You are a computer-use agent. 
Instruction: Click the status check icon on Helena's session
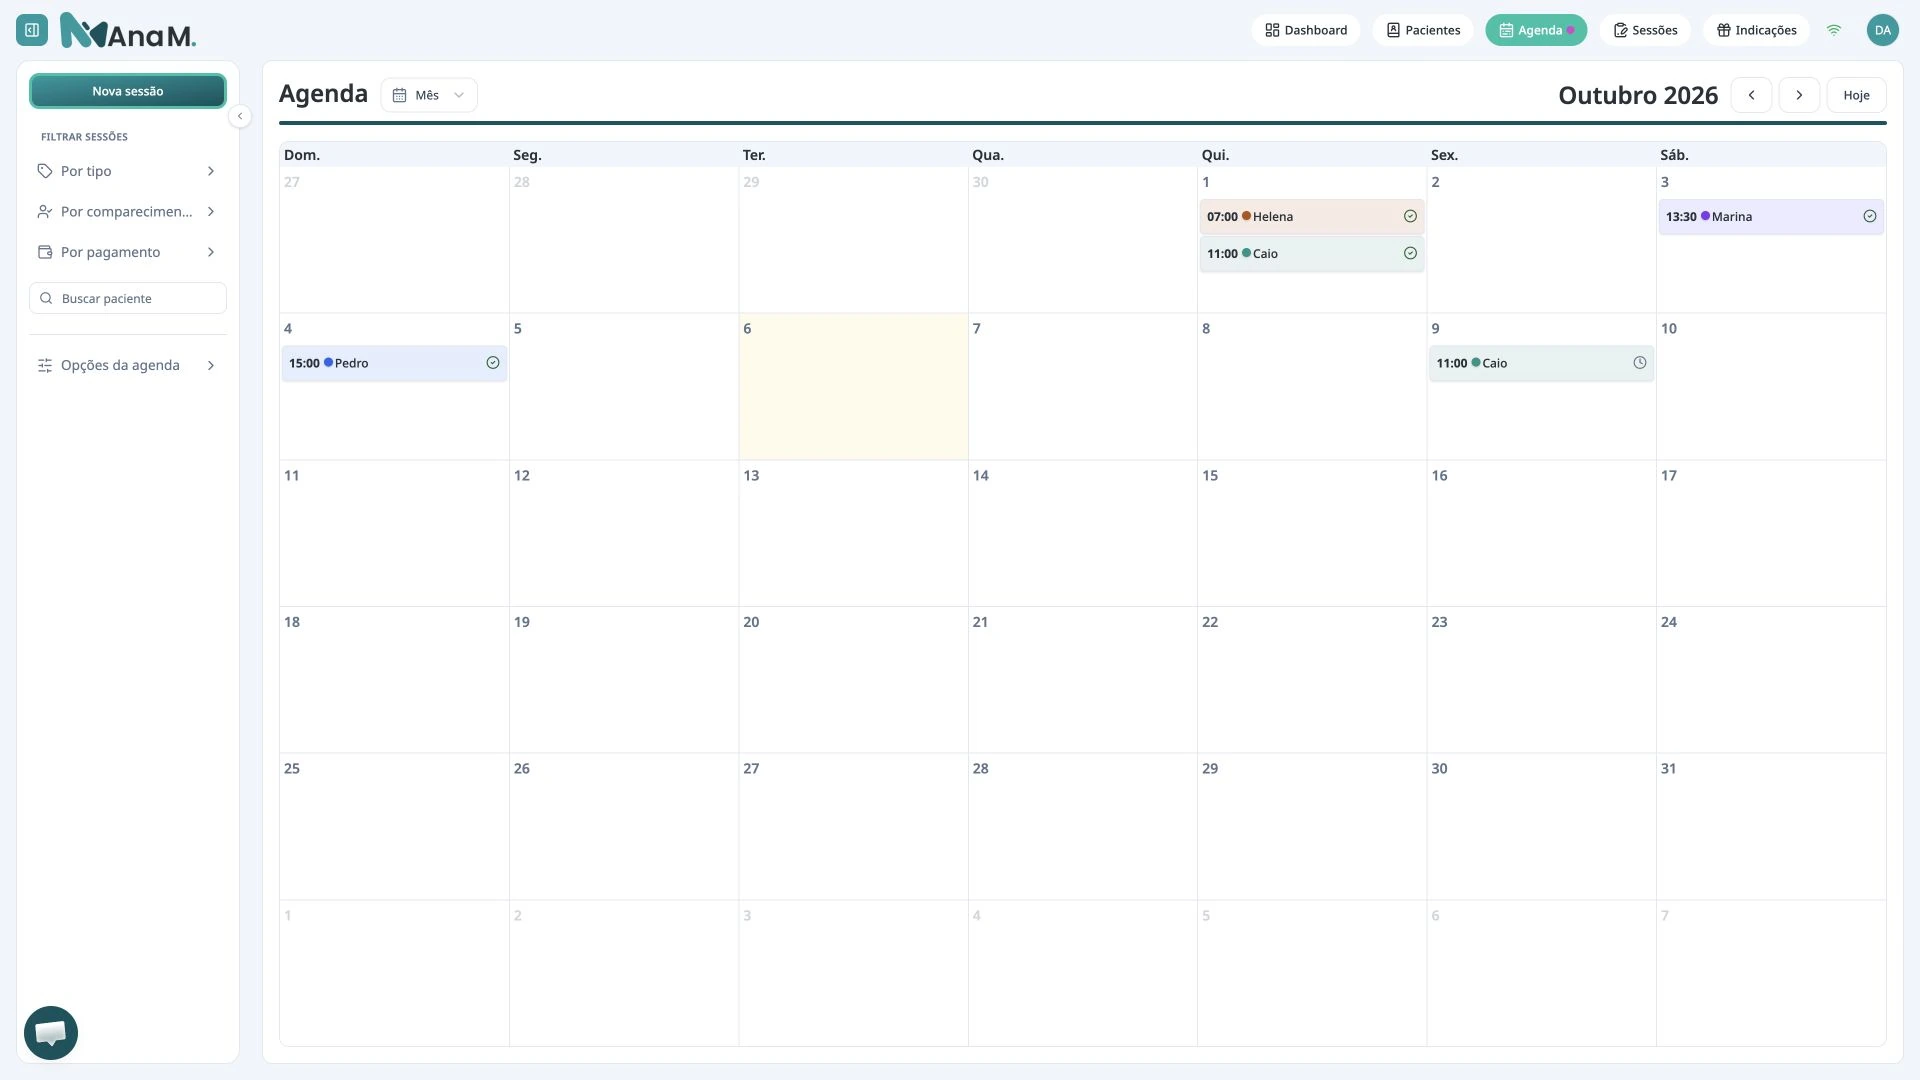[1410, 217]
